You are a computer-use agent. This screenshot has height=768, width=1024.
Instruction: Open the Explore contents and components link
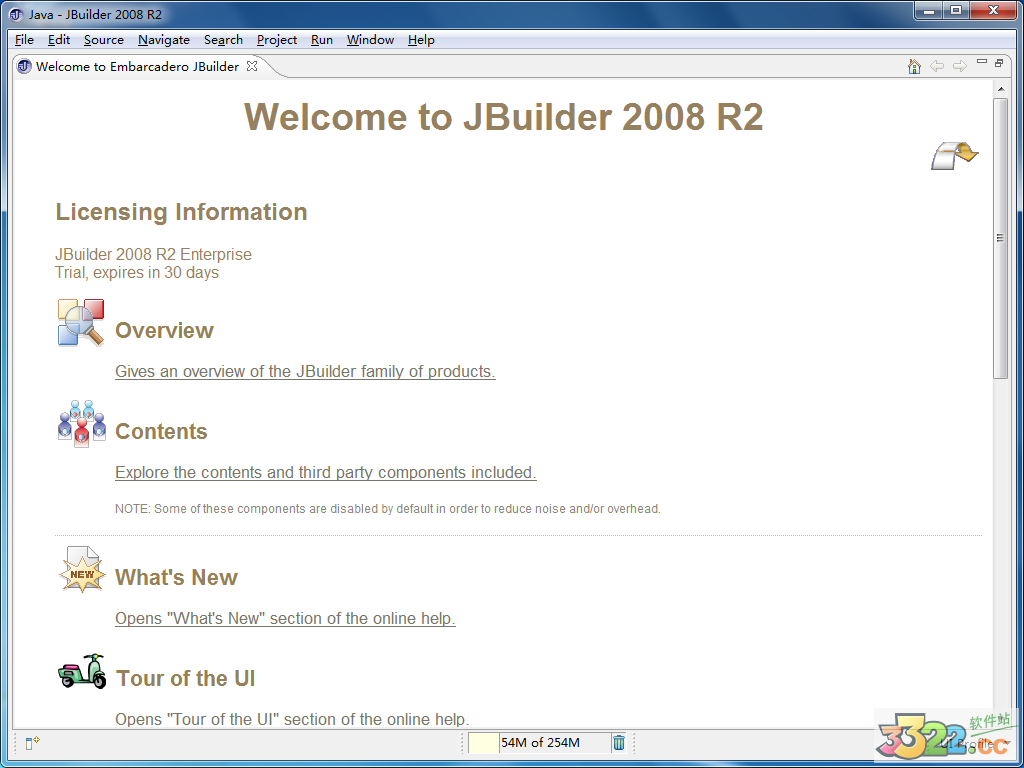pyautogui.click(x=326, y=472)
